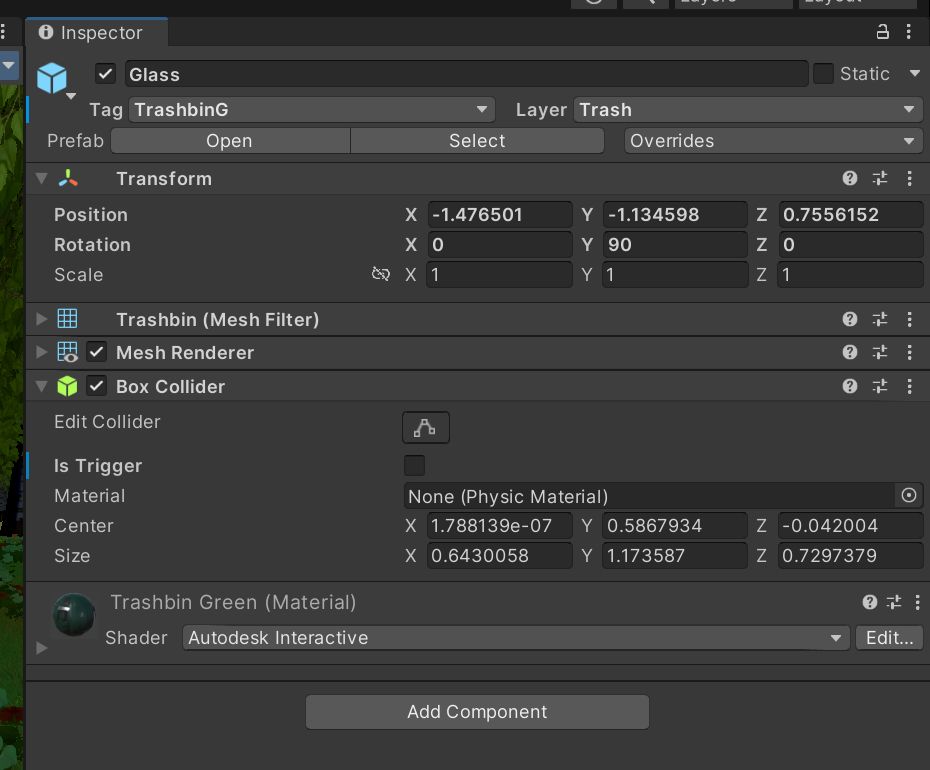Click the Collider Center X field
The height and width of the screenshot is (770, 930).
[x=499, y=526]
